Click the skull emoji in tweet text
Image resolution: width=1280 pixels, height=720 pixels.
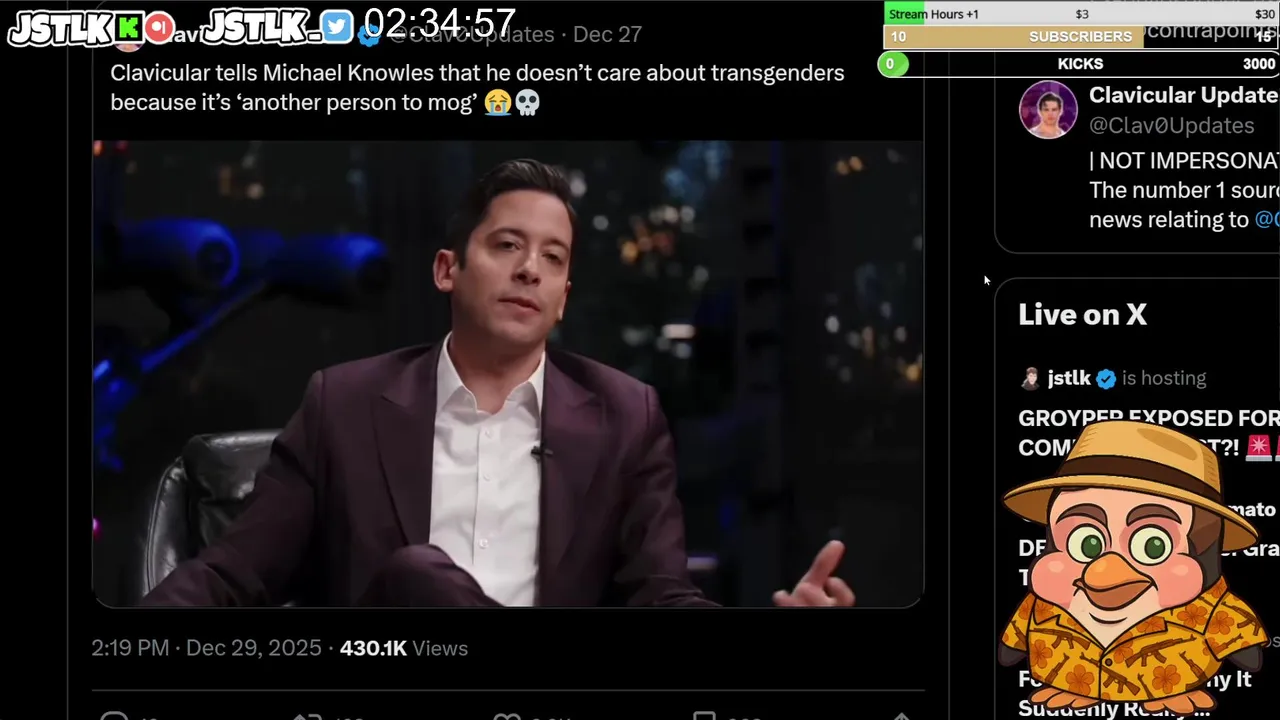(x=527, y=102)
